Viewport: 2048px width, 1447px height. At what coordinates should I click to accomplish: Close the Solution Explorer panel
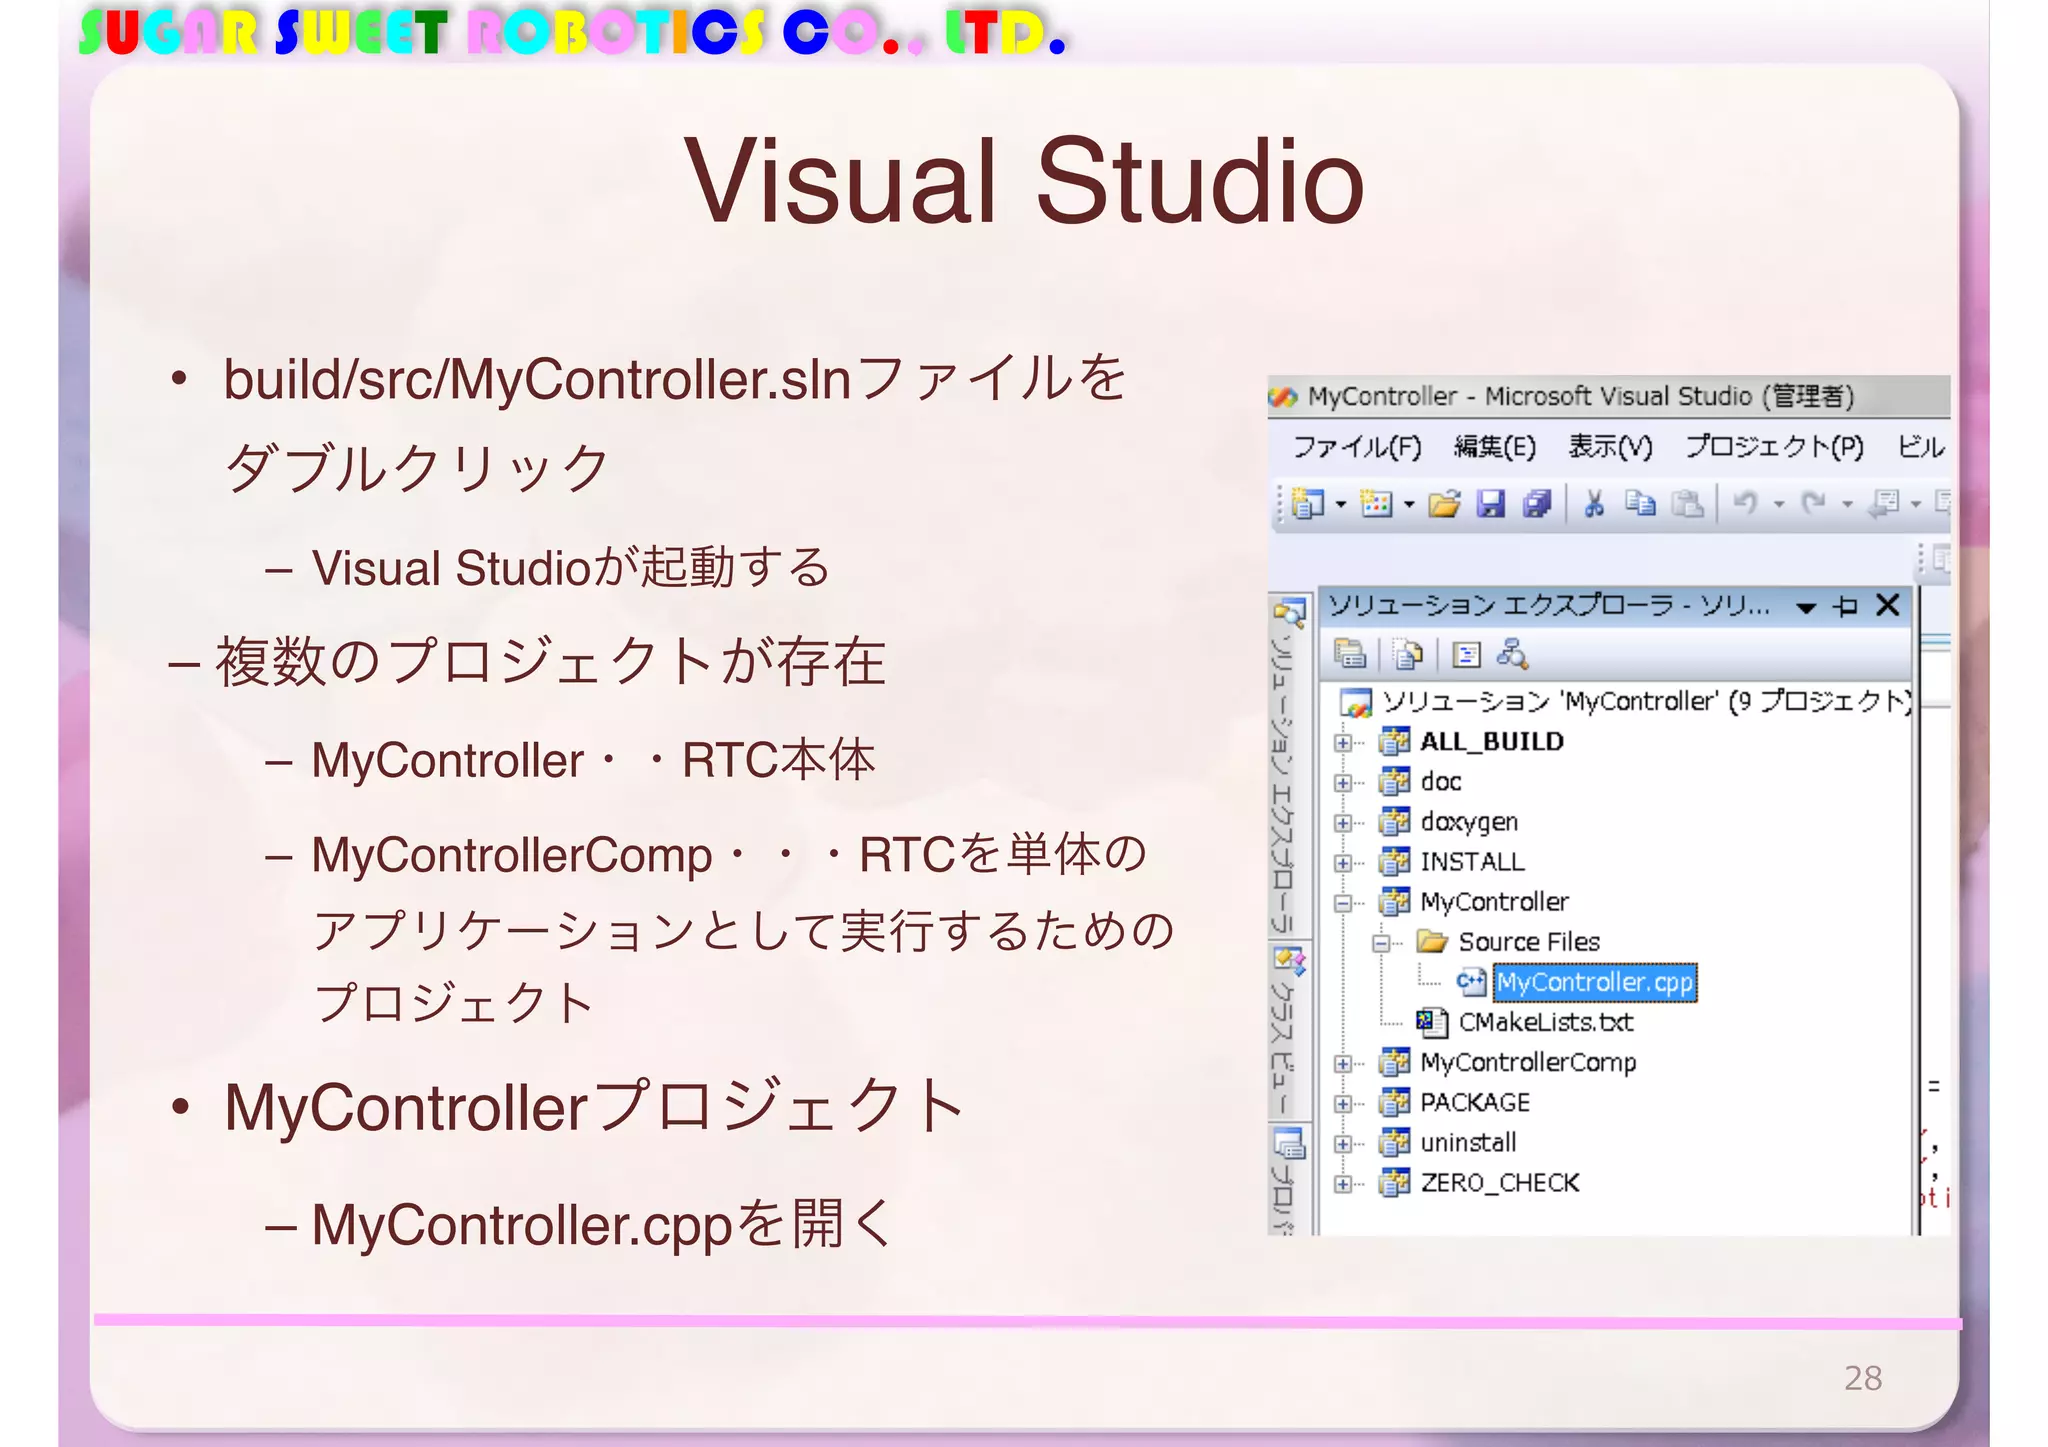tap(1888, 605)
